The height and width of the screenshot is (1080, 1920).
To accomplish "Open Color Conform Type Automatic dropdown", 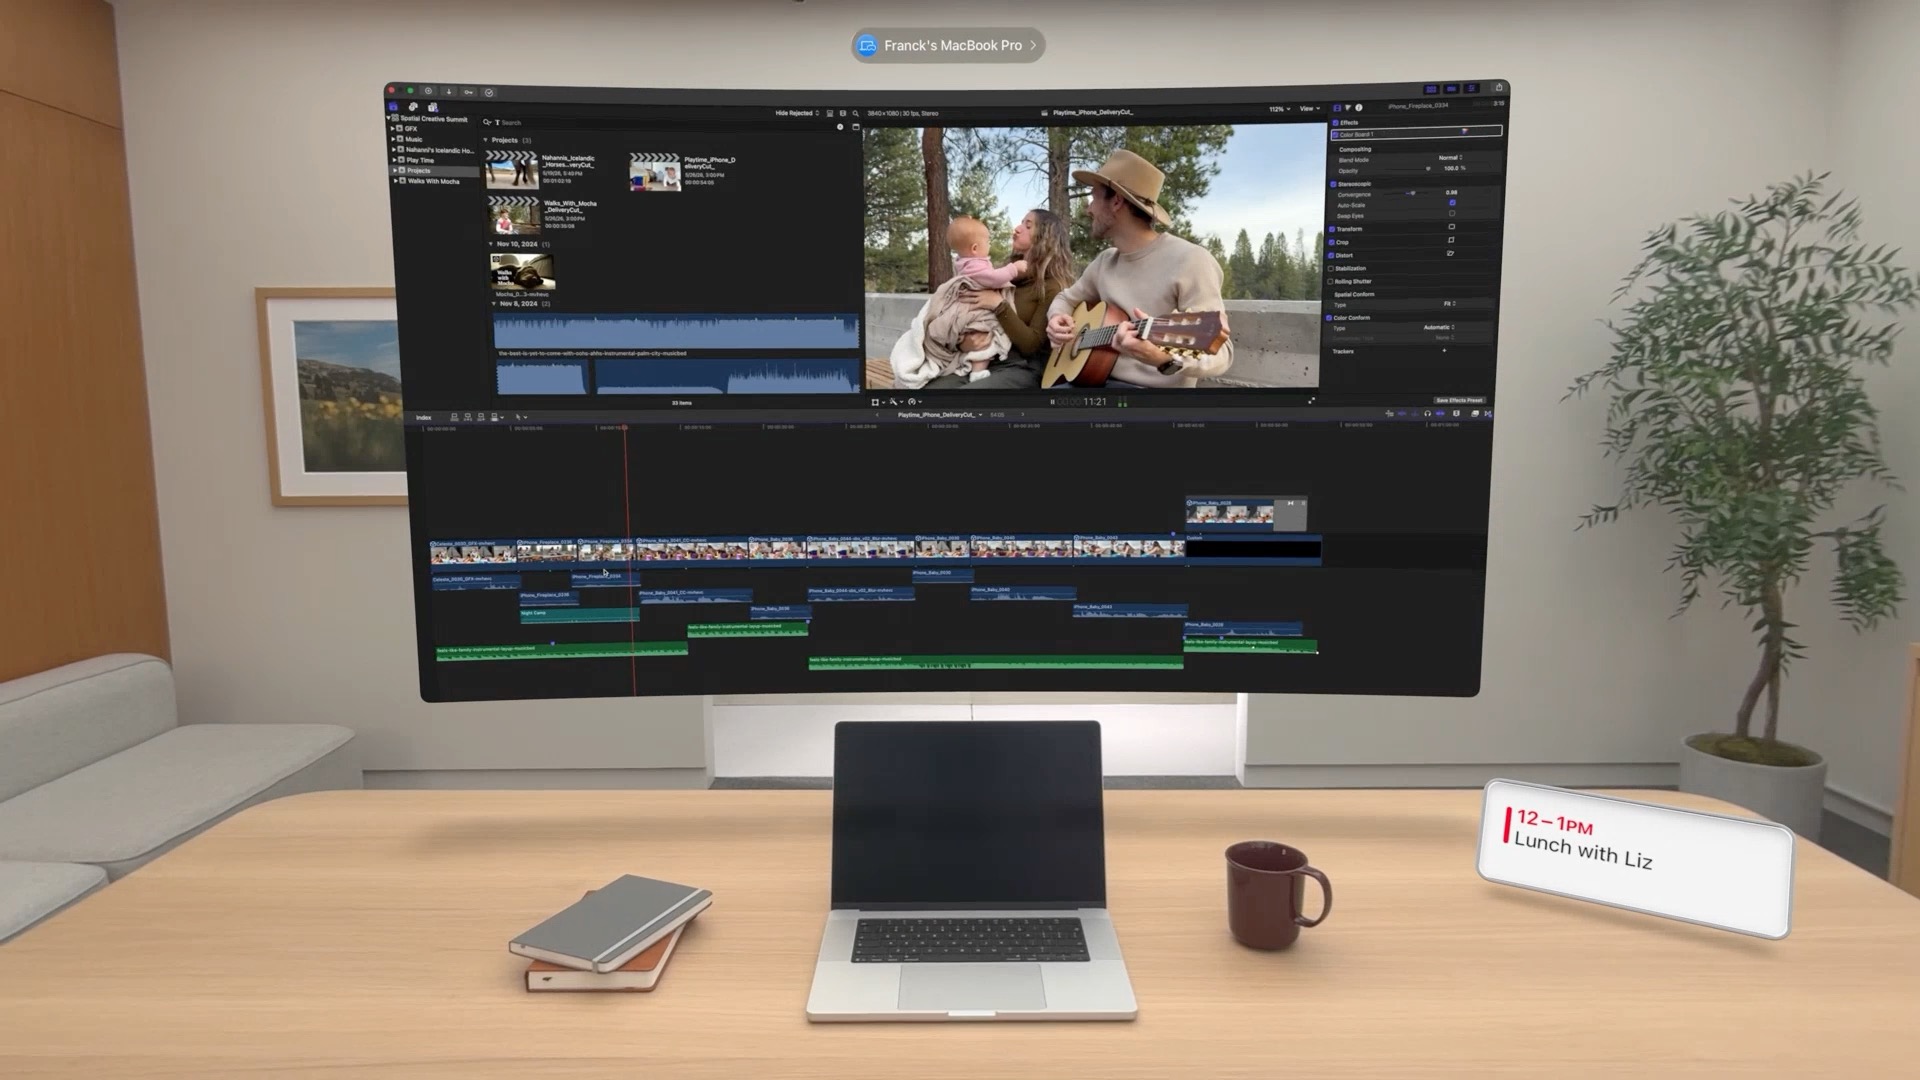I will (1439, 327).
